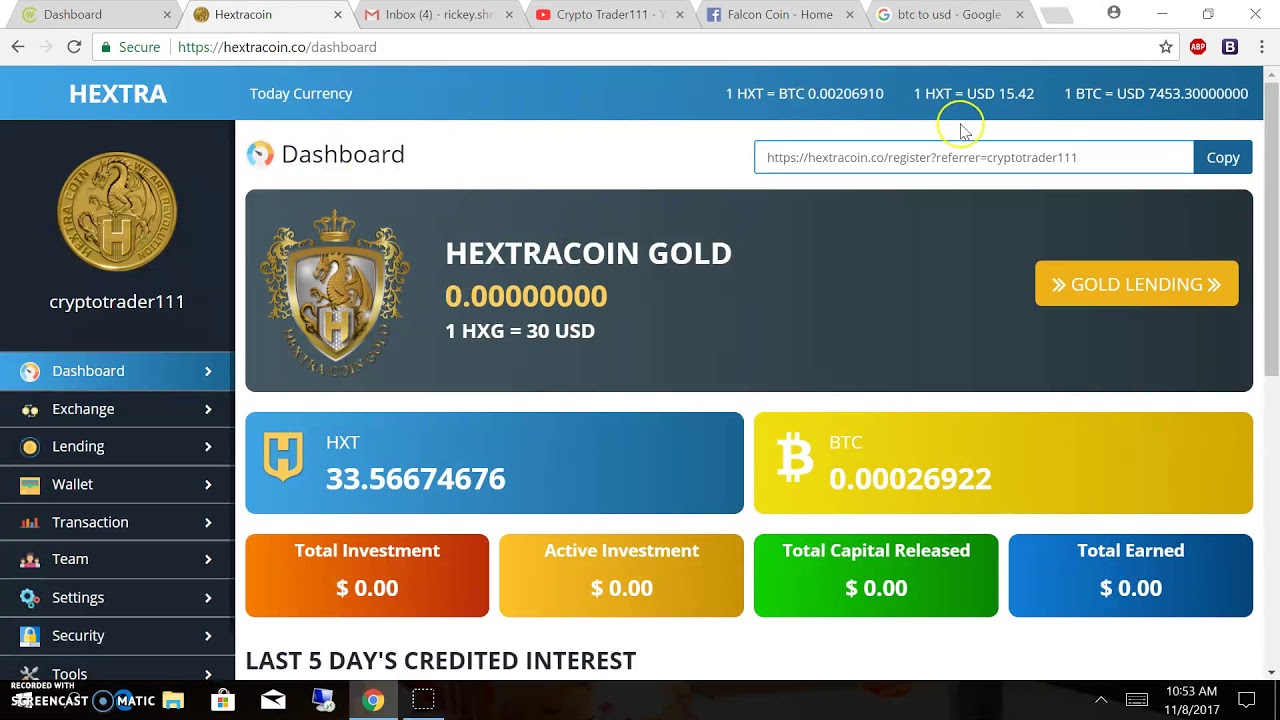Click the HXT balance 33.56674676

416,479
